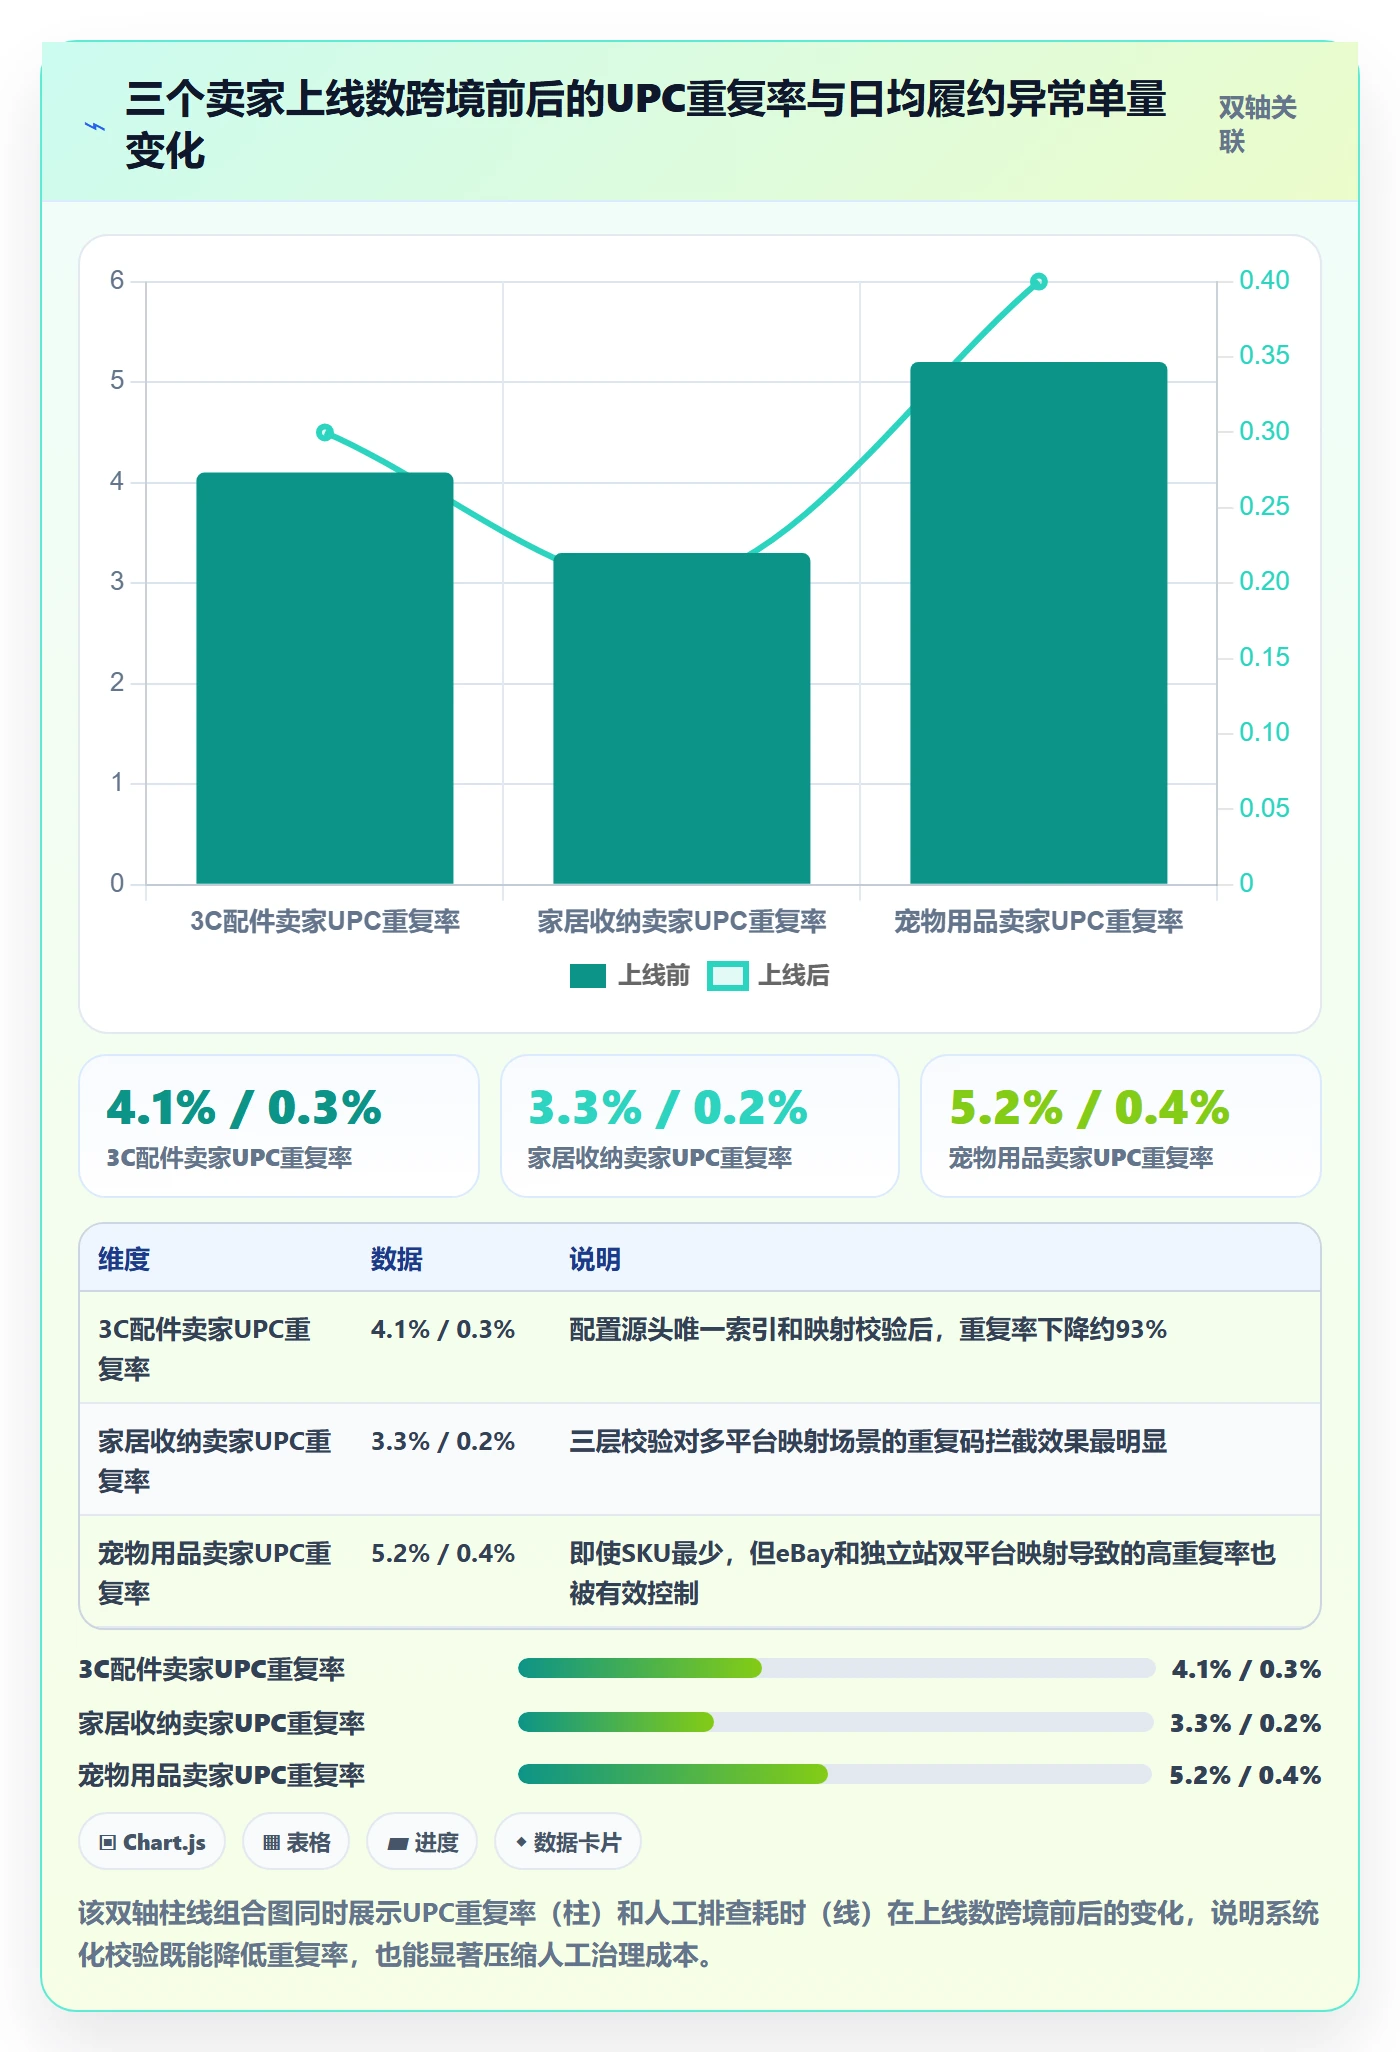Image resolution: width=1400 pixels, height=2052 pixels.
Task: Select the 3C配件卖家 bar in chart
Action: tap(325, 678)
